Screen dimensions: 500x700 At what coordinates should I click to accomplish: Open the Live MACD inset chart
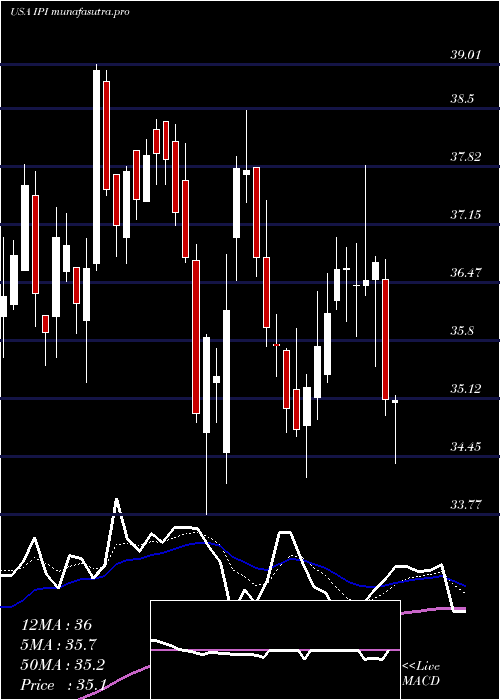click(275, 650)
